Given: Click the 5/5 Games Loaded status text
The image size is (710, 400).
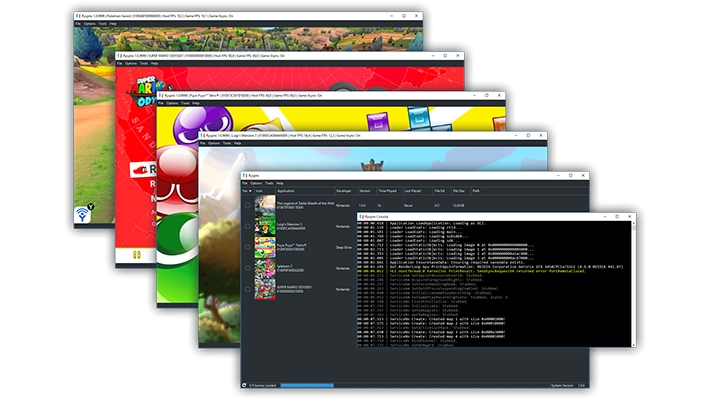Looking at the screenshot, I should (263, 386).
